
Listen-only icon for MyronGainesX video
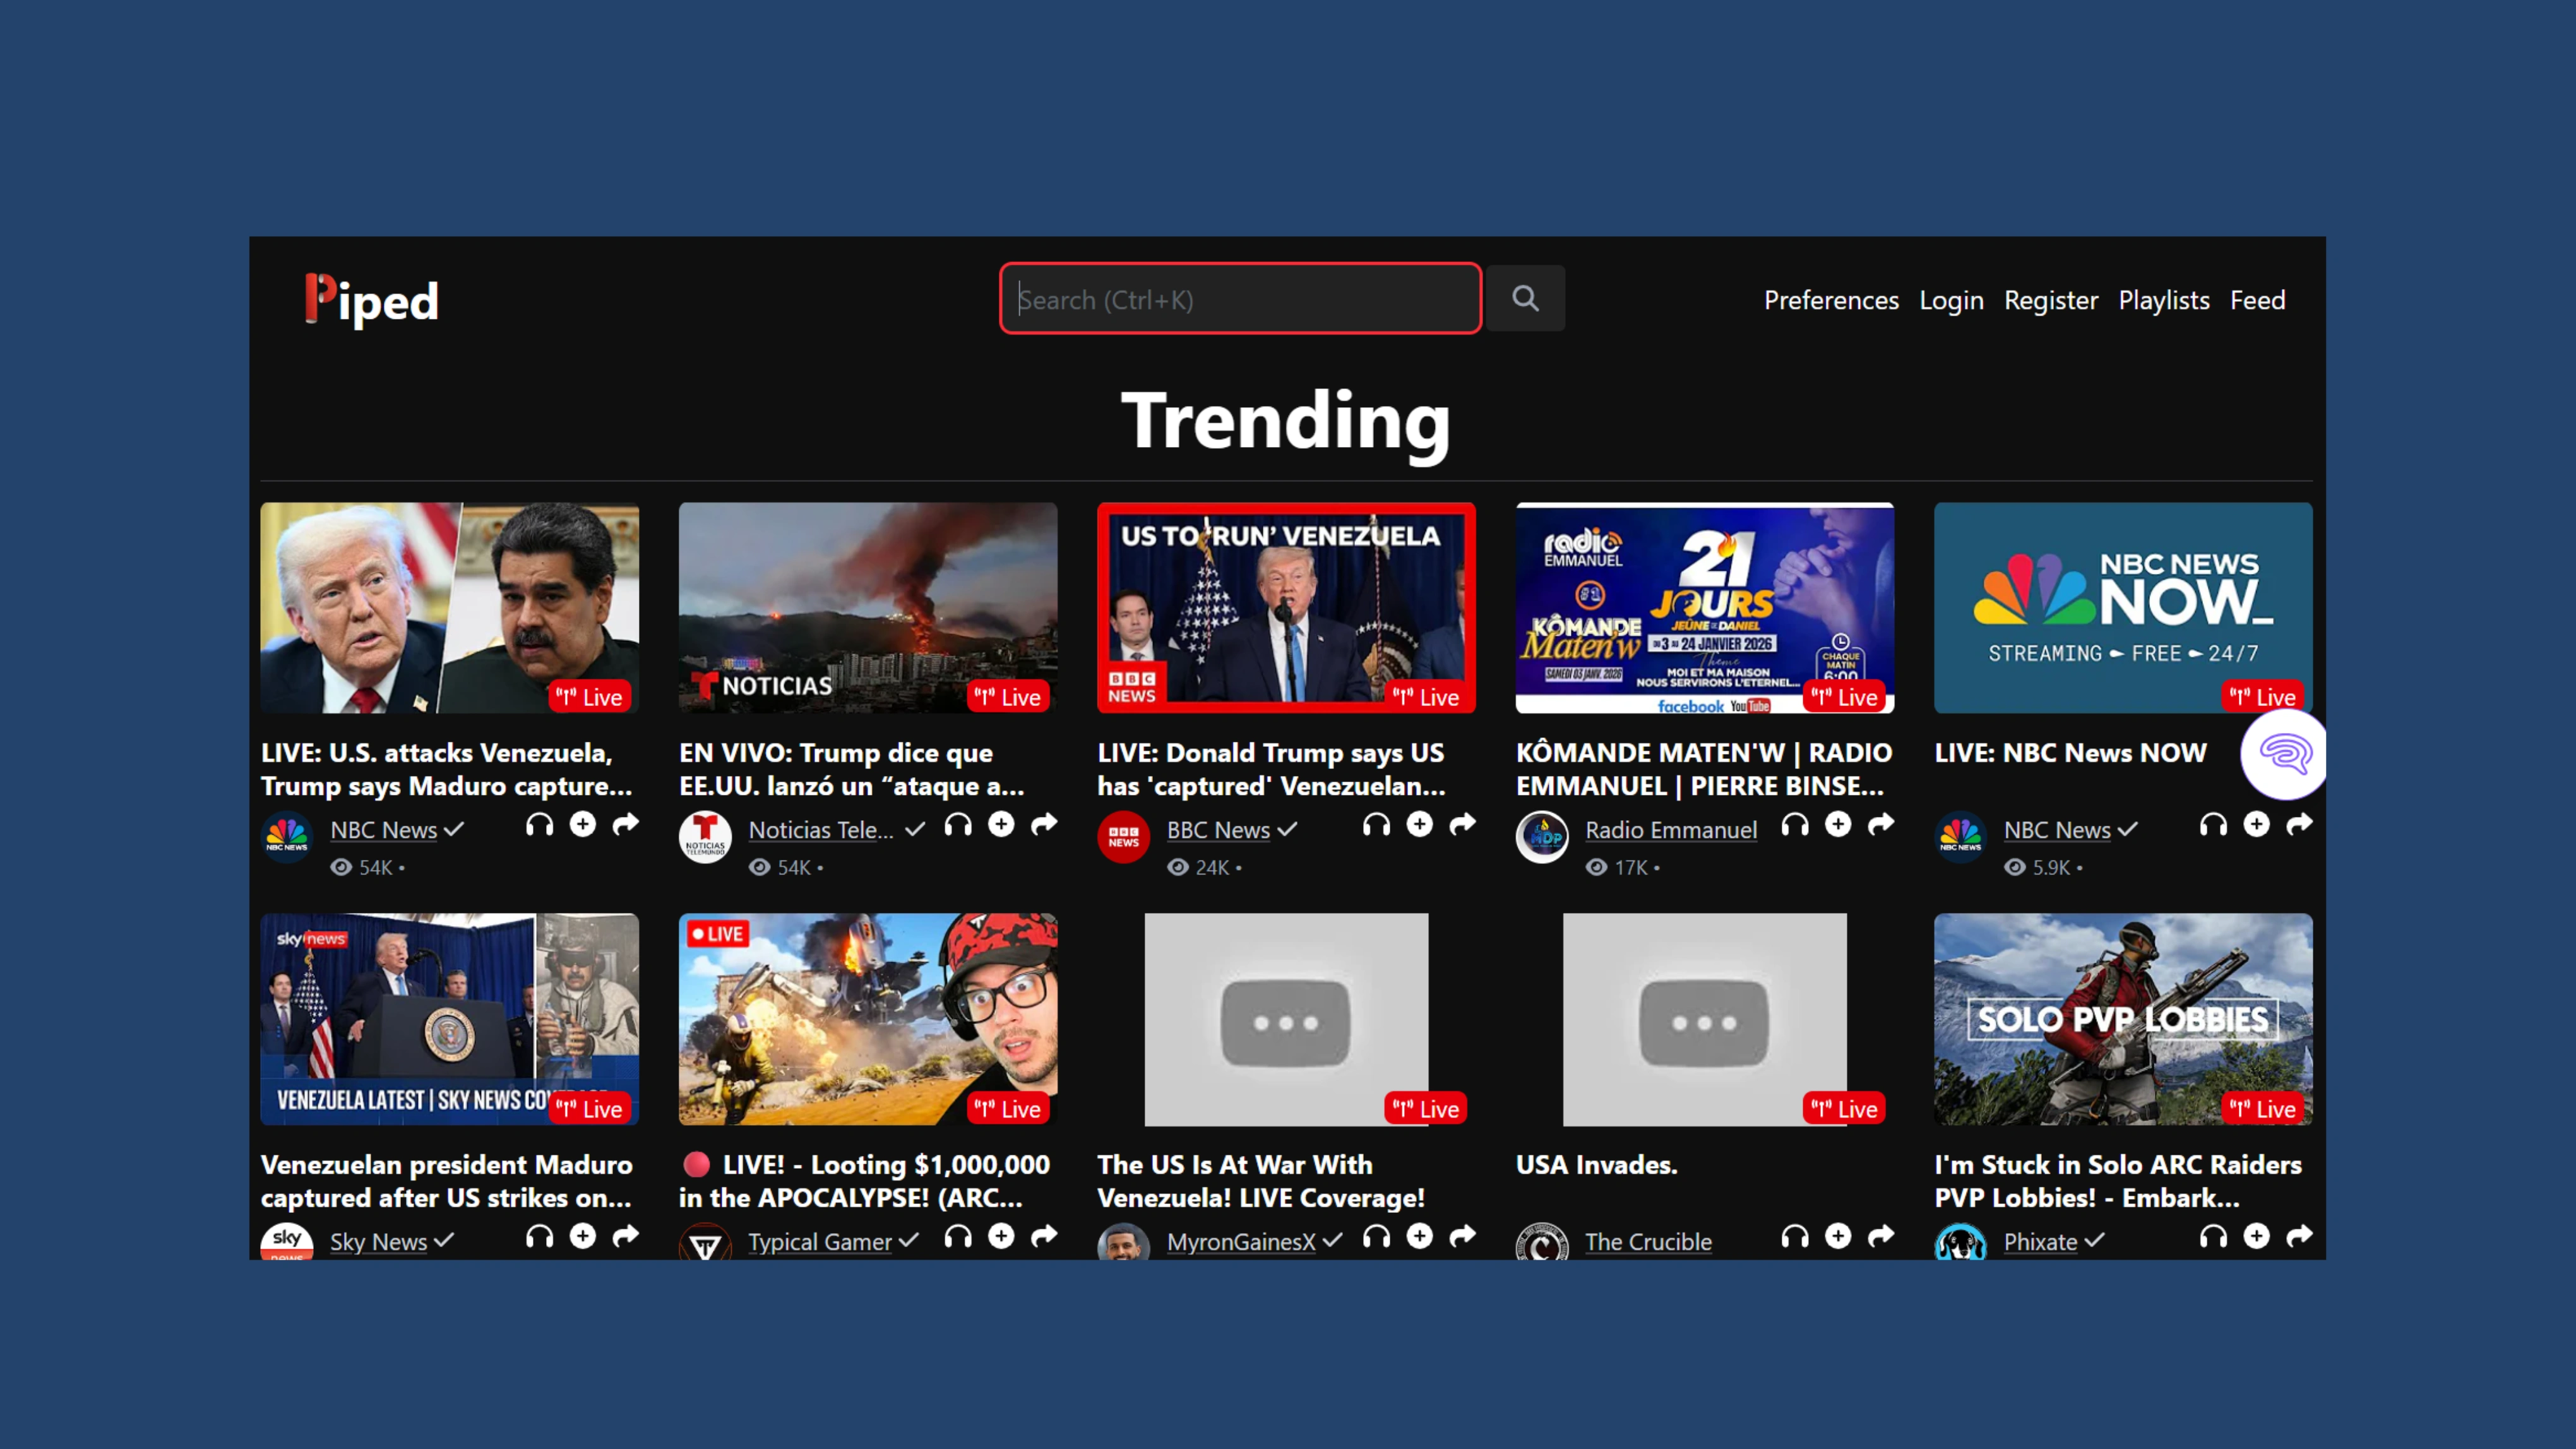pos(1377,1236)
